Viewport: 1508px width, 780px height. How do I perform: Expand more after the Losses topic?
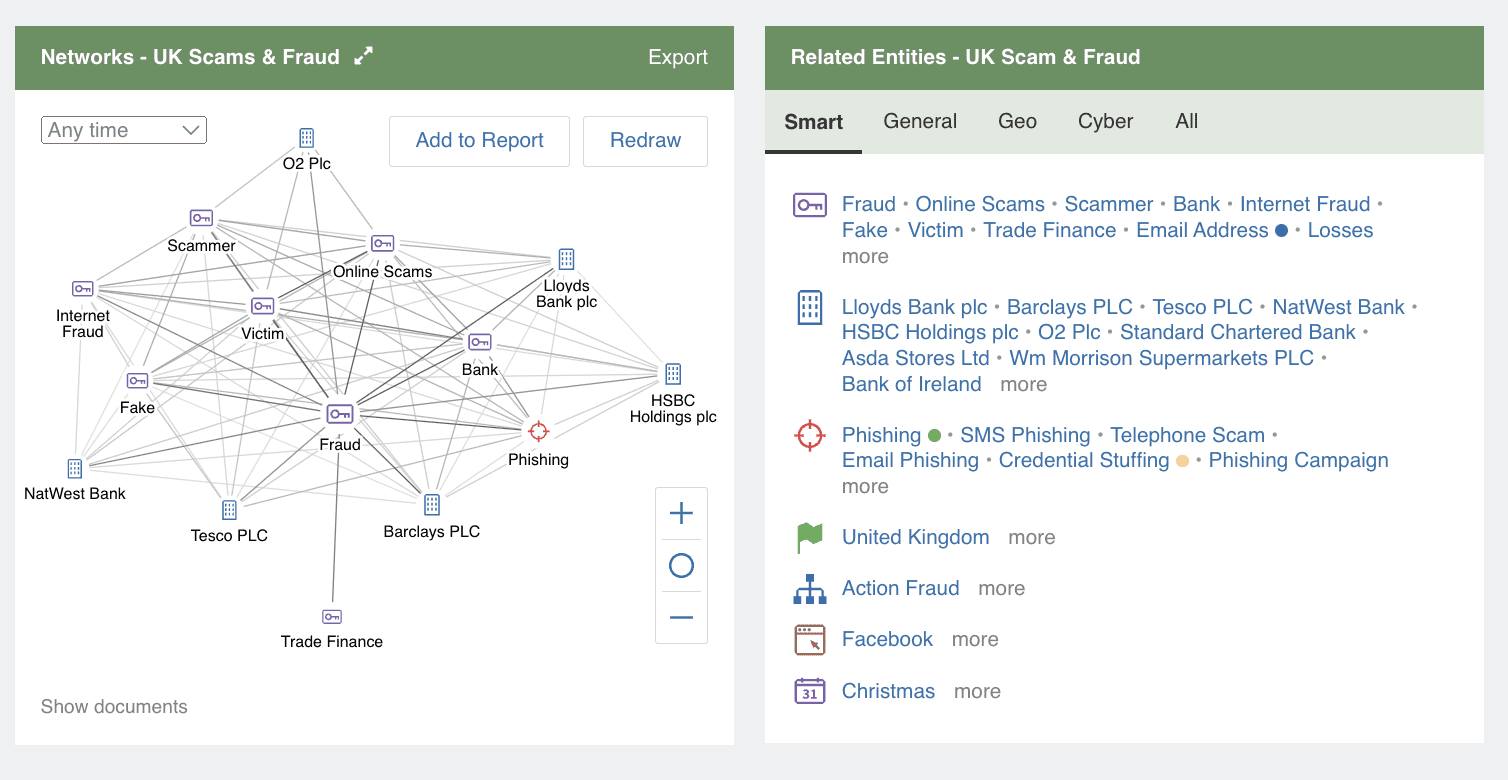pyautogui.click(x=865, y=256)
